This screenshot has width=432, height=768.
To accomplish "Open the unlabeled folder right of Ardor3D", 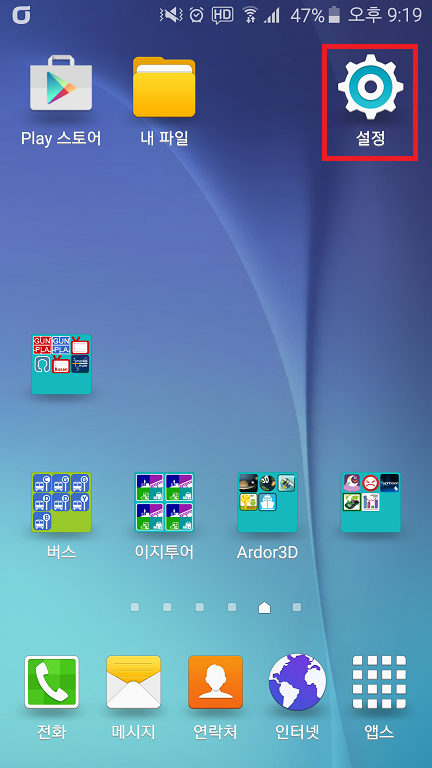I will click(x=370, y=502).
